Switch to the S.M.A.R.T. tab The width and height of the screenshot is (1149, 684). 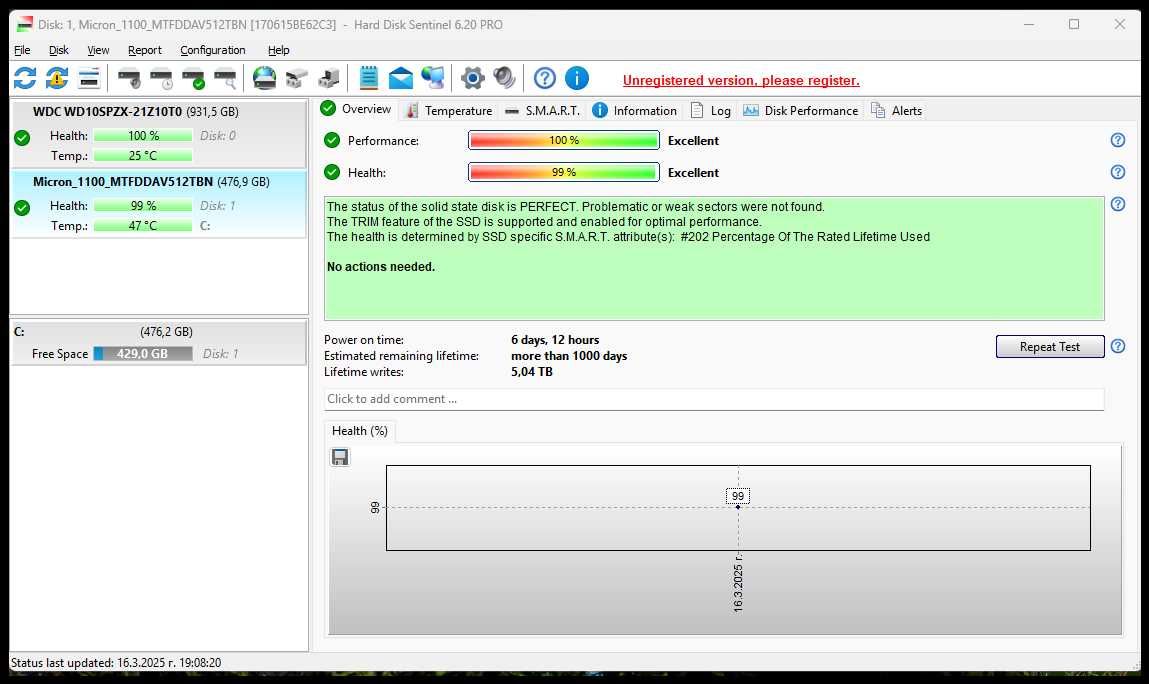[x=542, y=111]
